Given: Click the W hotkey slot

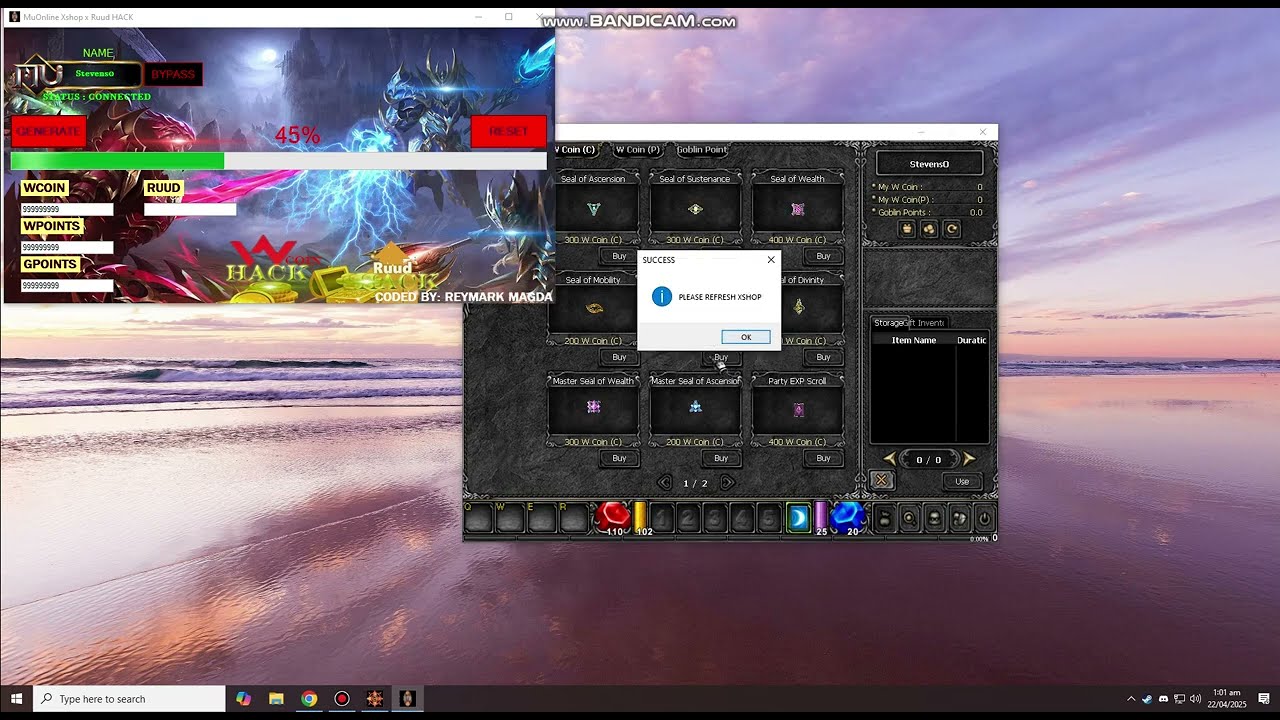Looking at the screenshot, I should pyautogui.click(x=510, y=518).
